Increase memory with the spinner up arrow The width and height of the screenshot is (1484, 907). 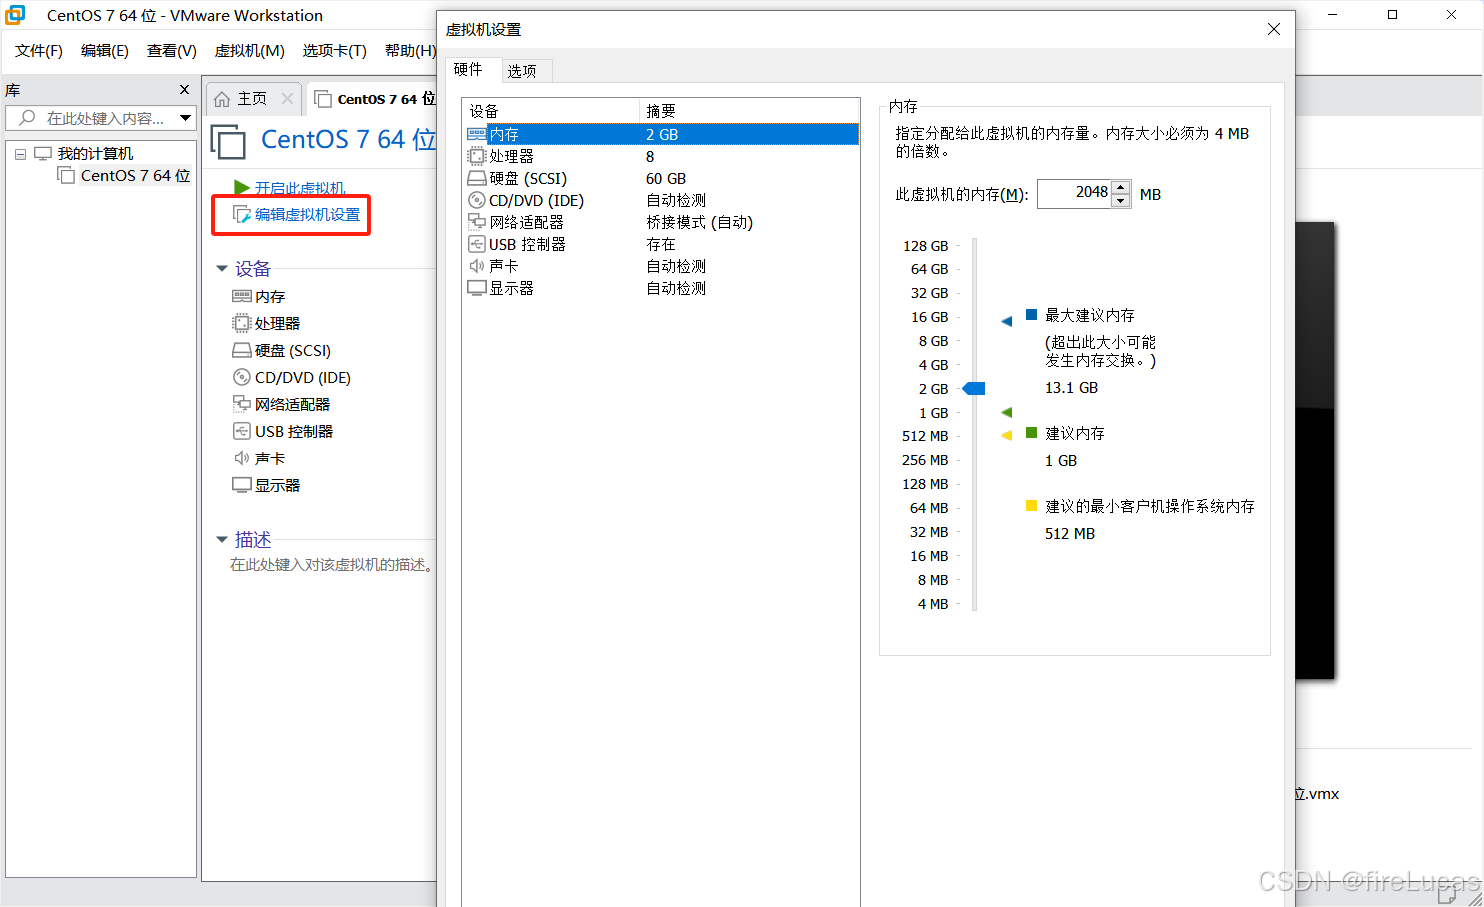click(1121, 187)
